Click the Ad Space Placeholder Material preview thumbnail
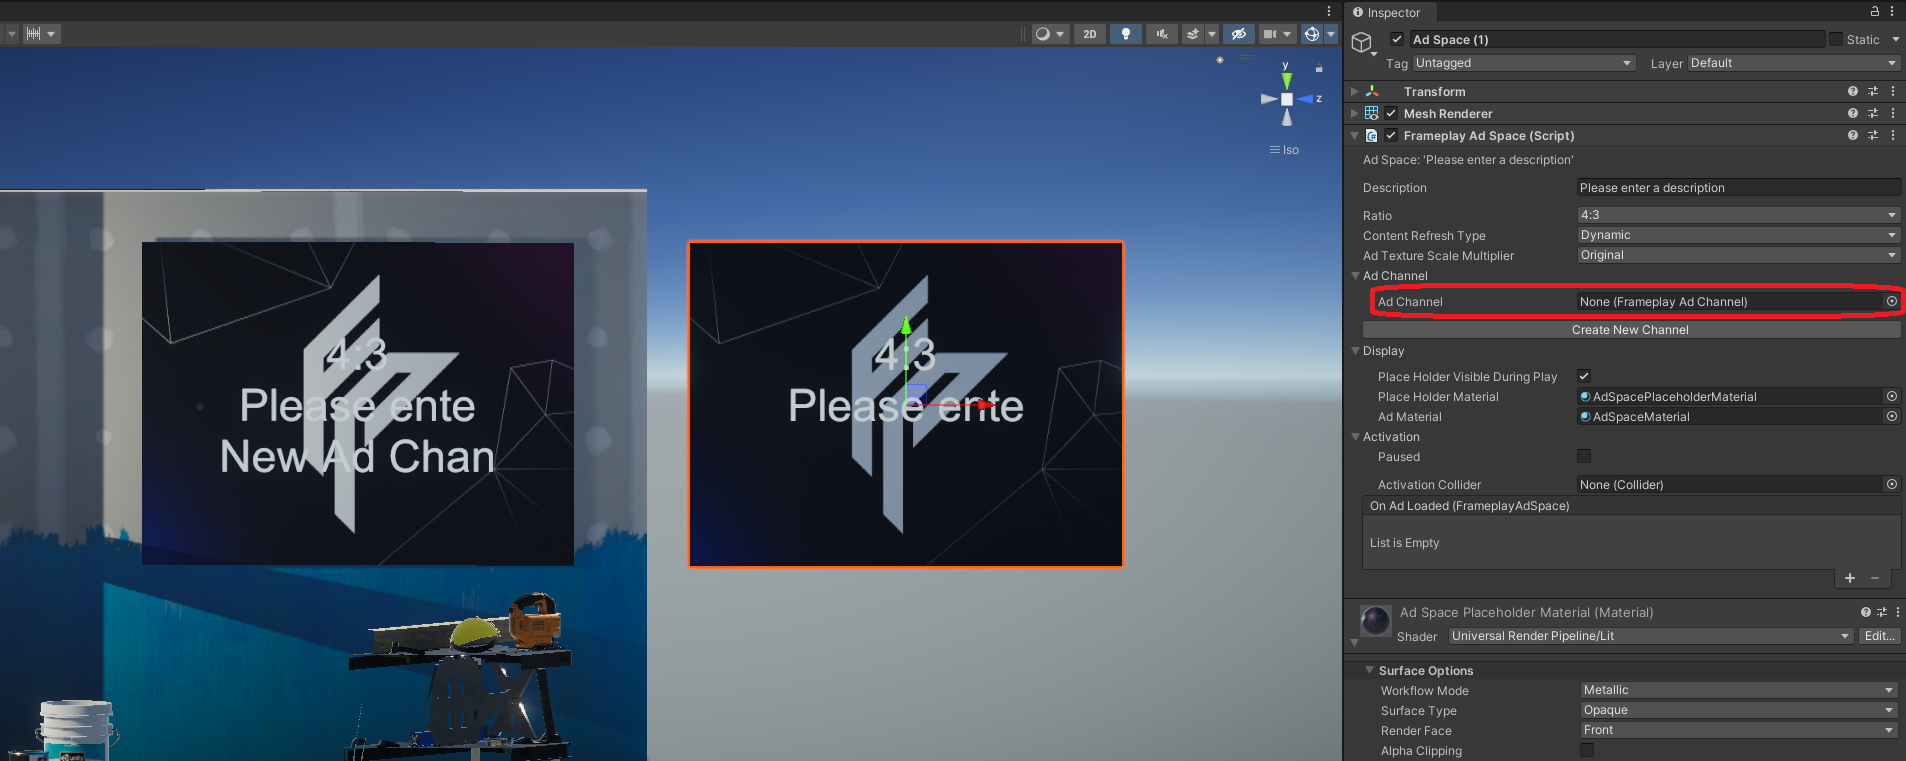Viewport: 1906px width, 761px height. (x=1376, y=621)
